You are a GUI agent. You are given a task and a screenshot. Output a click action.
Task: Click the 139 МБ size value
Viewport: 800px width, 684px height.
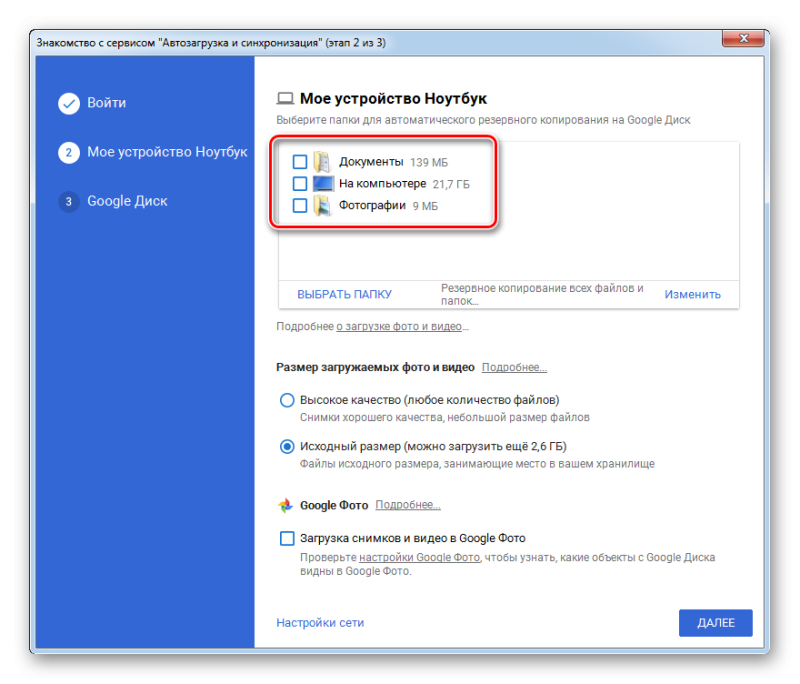pyautogui.click(x=429, y=162)
